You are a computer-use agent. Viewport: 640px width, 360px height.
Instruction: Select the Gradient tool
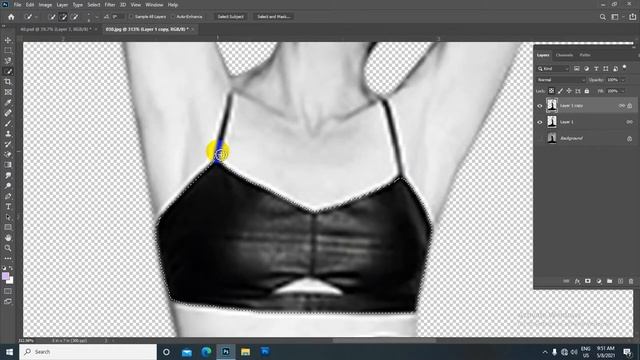[8, 165]
